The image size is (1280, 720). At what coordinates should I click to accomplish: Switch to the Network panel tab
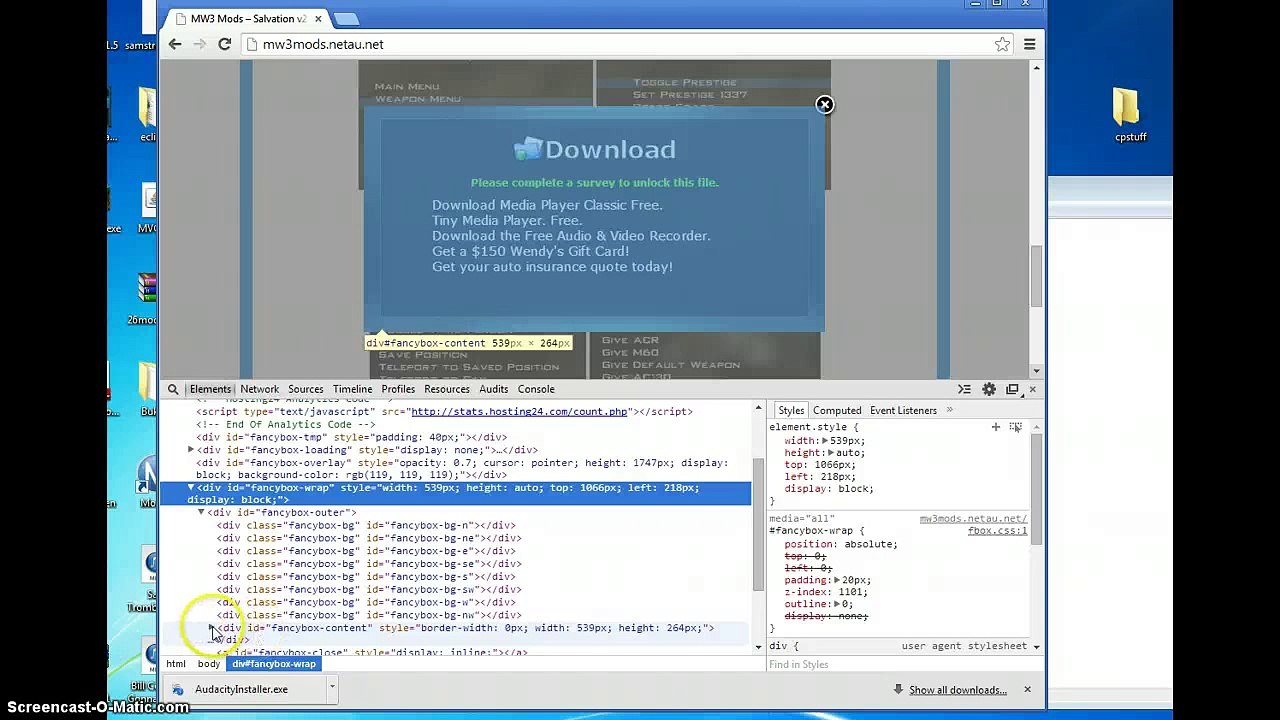tap(259, 389)
